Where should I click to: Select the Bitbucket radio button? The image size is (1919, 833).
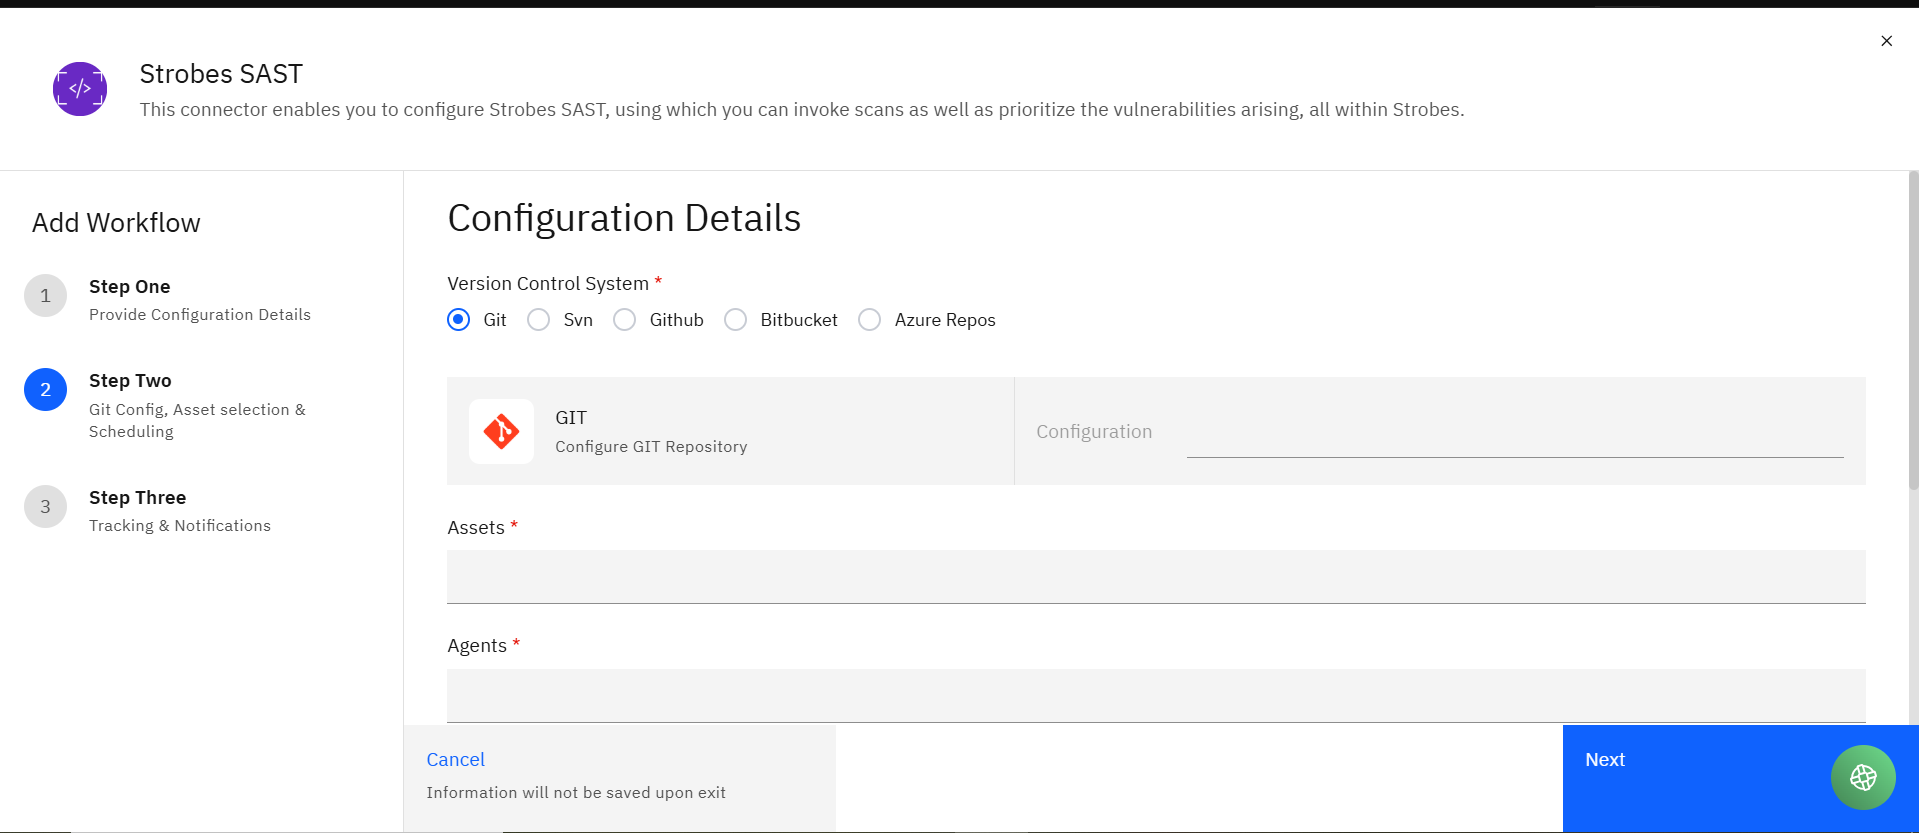(736, 320)
